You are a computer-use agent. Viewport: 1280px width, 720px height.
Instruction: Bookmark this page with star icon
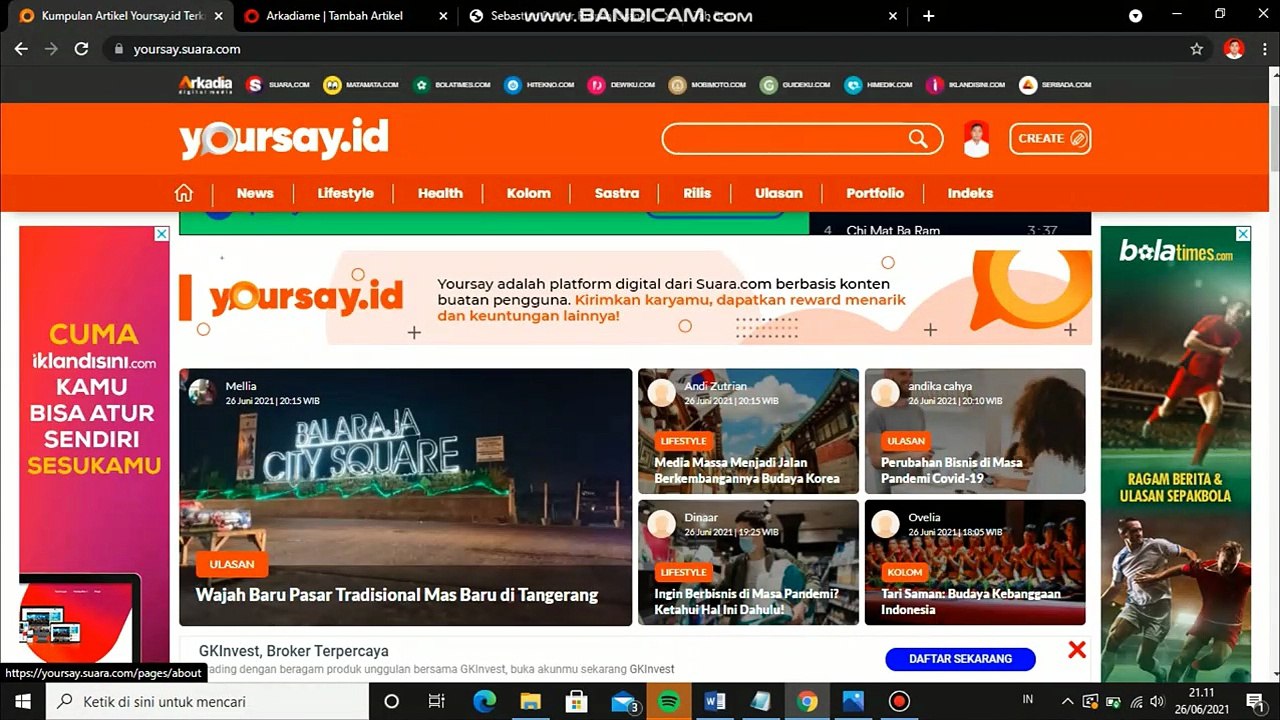1196,49
